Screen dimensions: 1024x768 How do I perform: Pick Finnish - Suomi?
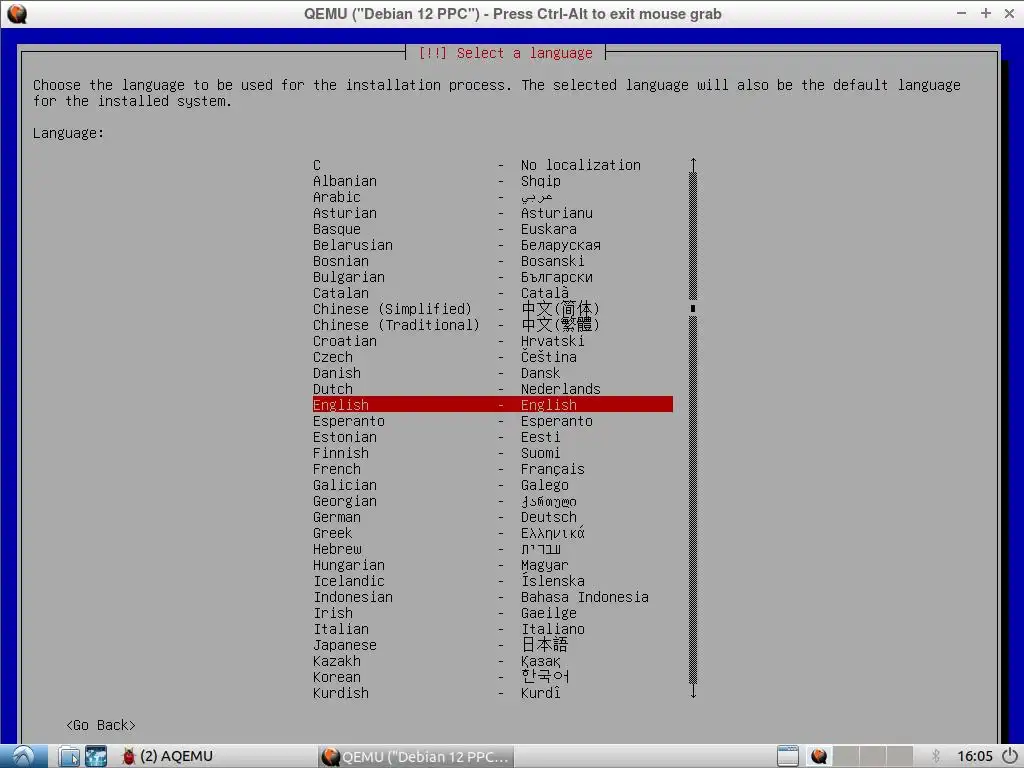pyautogui.click(x=492, y=453)
